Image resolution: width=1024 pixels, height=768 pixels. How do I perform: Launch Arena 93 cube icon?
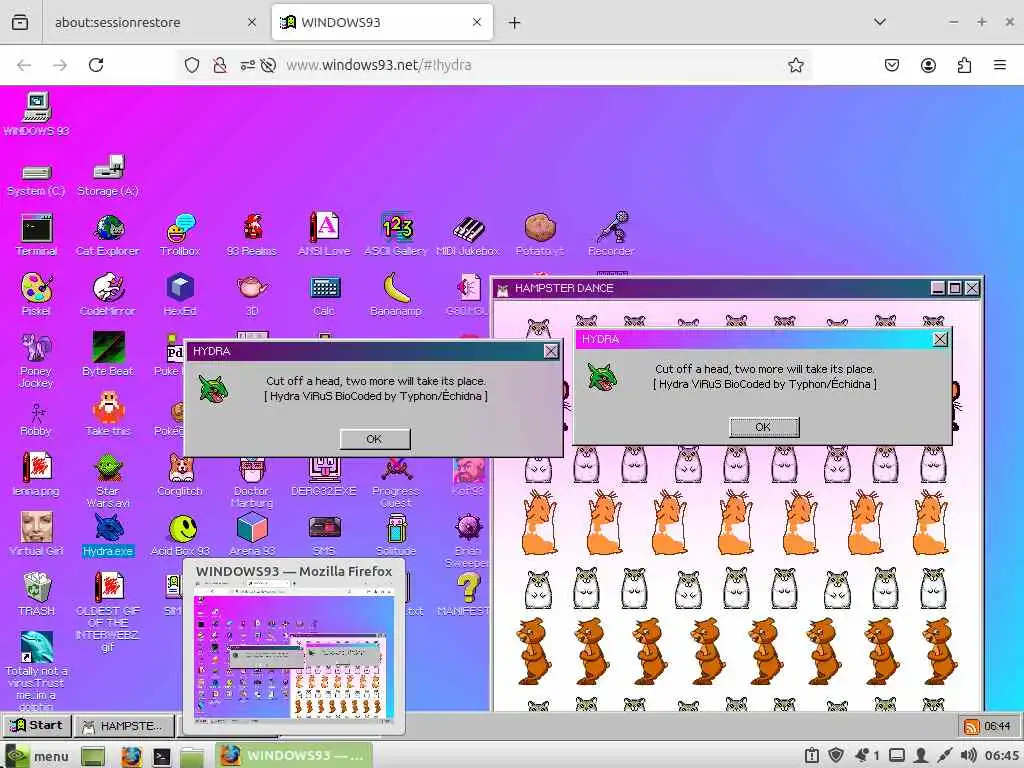pos(252,535)
